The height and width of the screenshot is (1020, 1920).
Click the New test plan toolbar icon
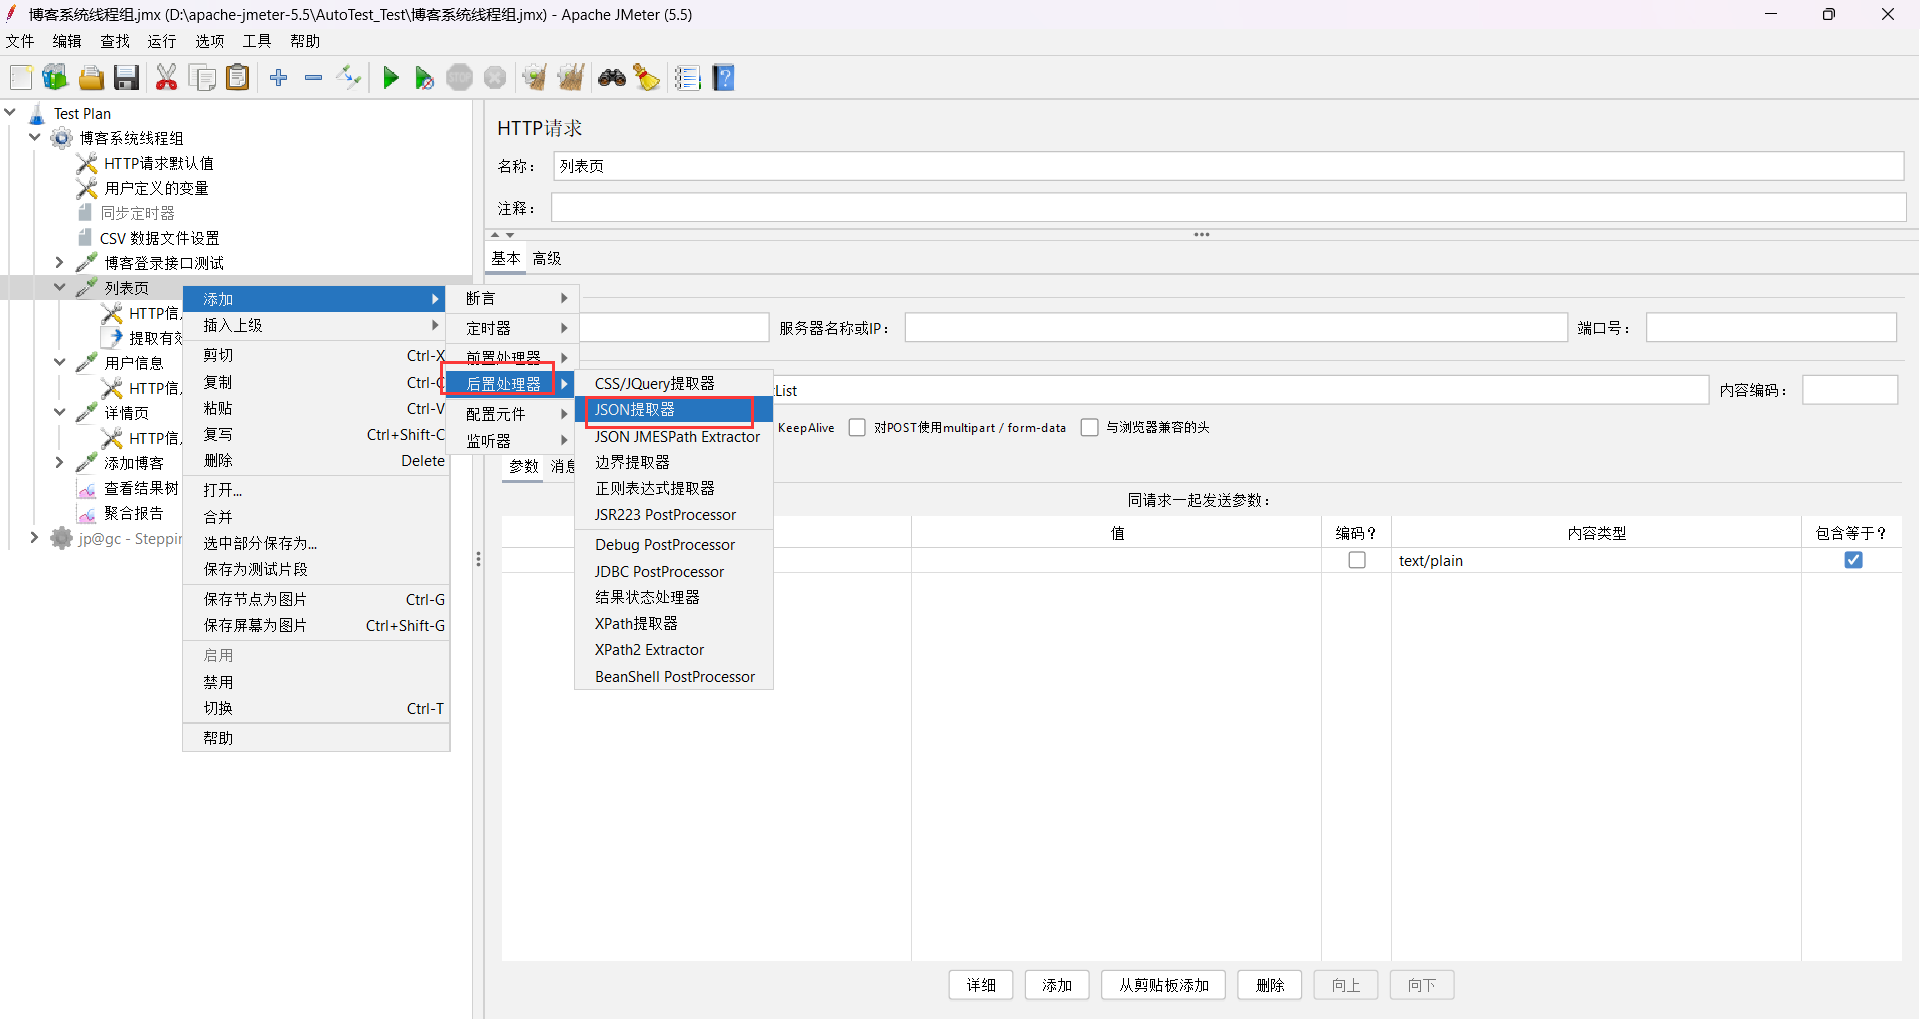coord(21,78)
